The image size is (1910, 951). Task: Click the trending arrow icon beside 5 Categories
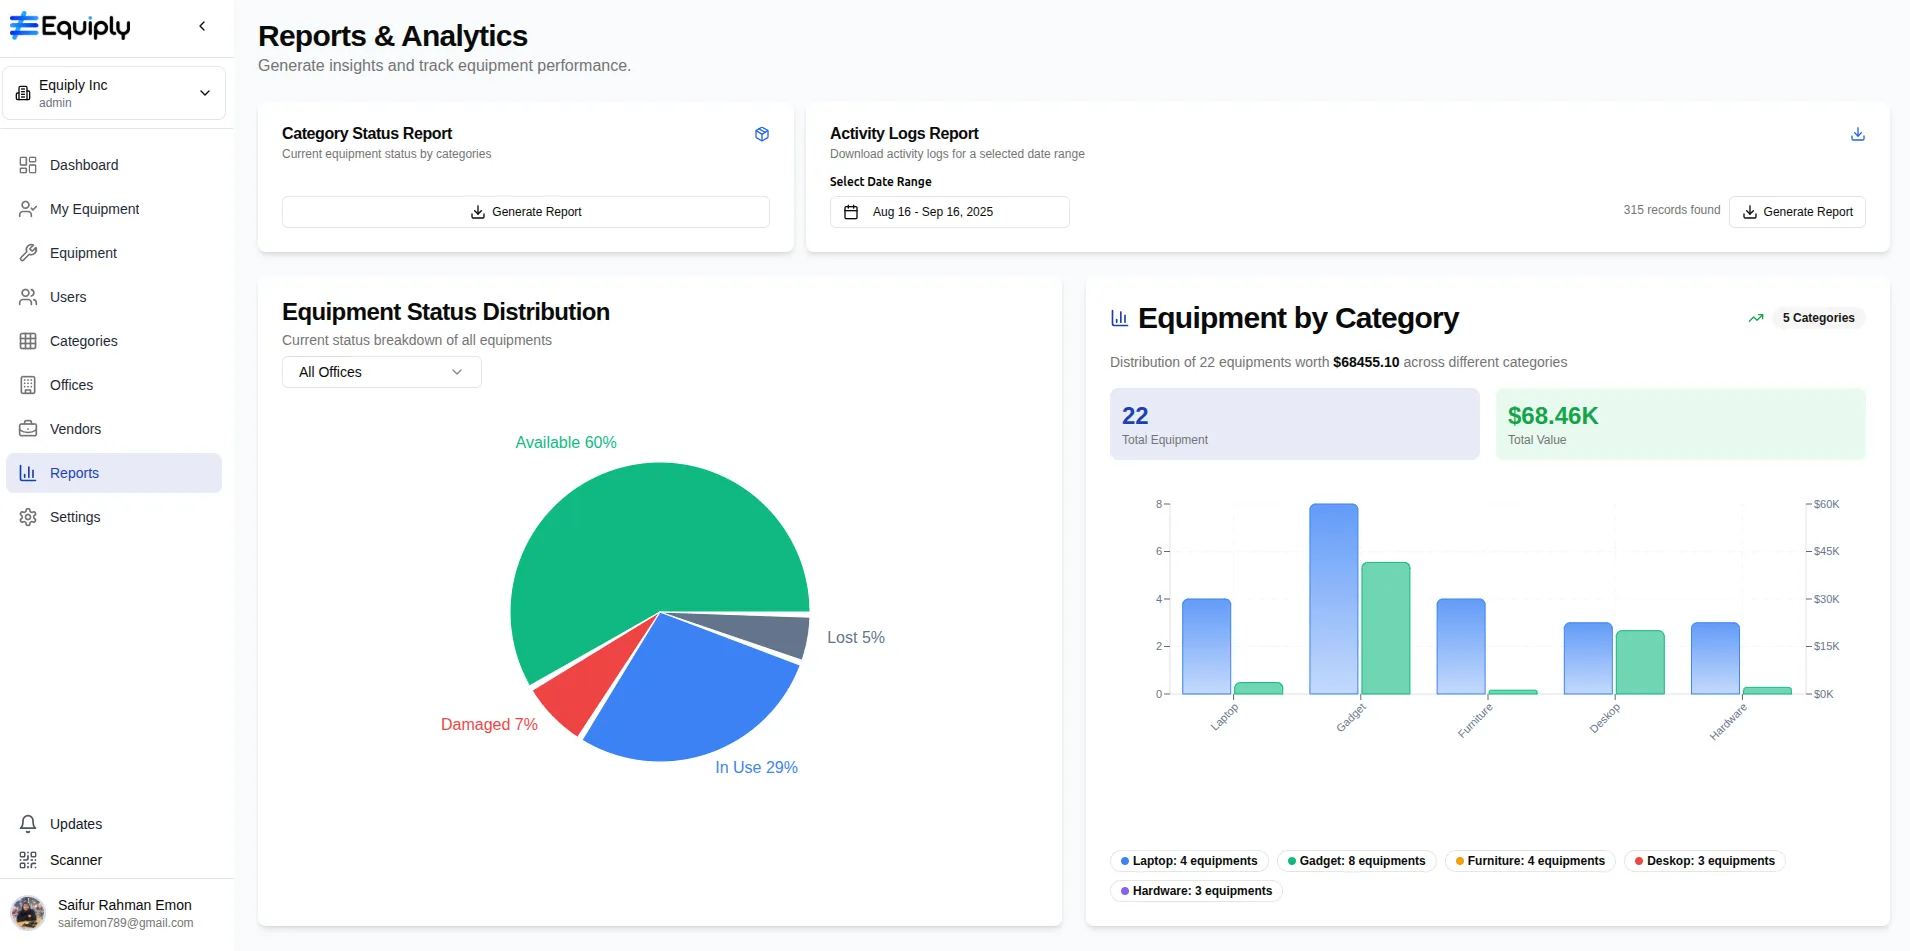tap(1755, 318)
